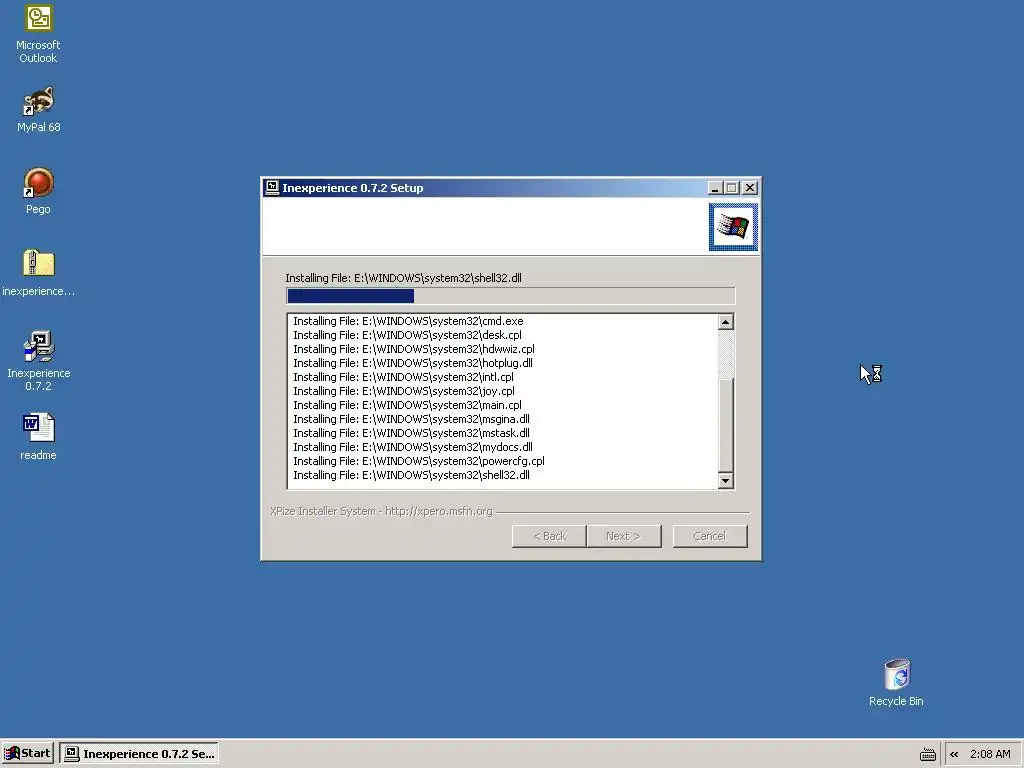Click the Windows flag logo in setup header
The height and width of the screenshot is (768, 1024).
click(x=733, y=227)
